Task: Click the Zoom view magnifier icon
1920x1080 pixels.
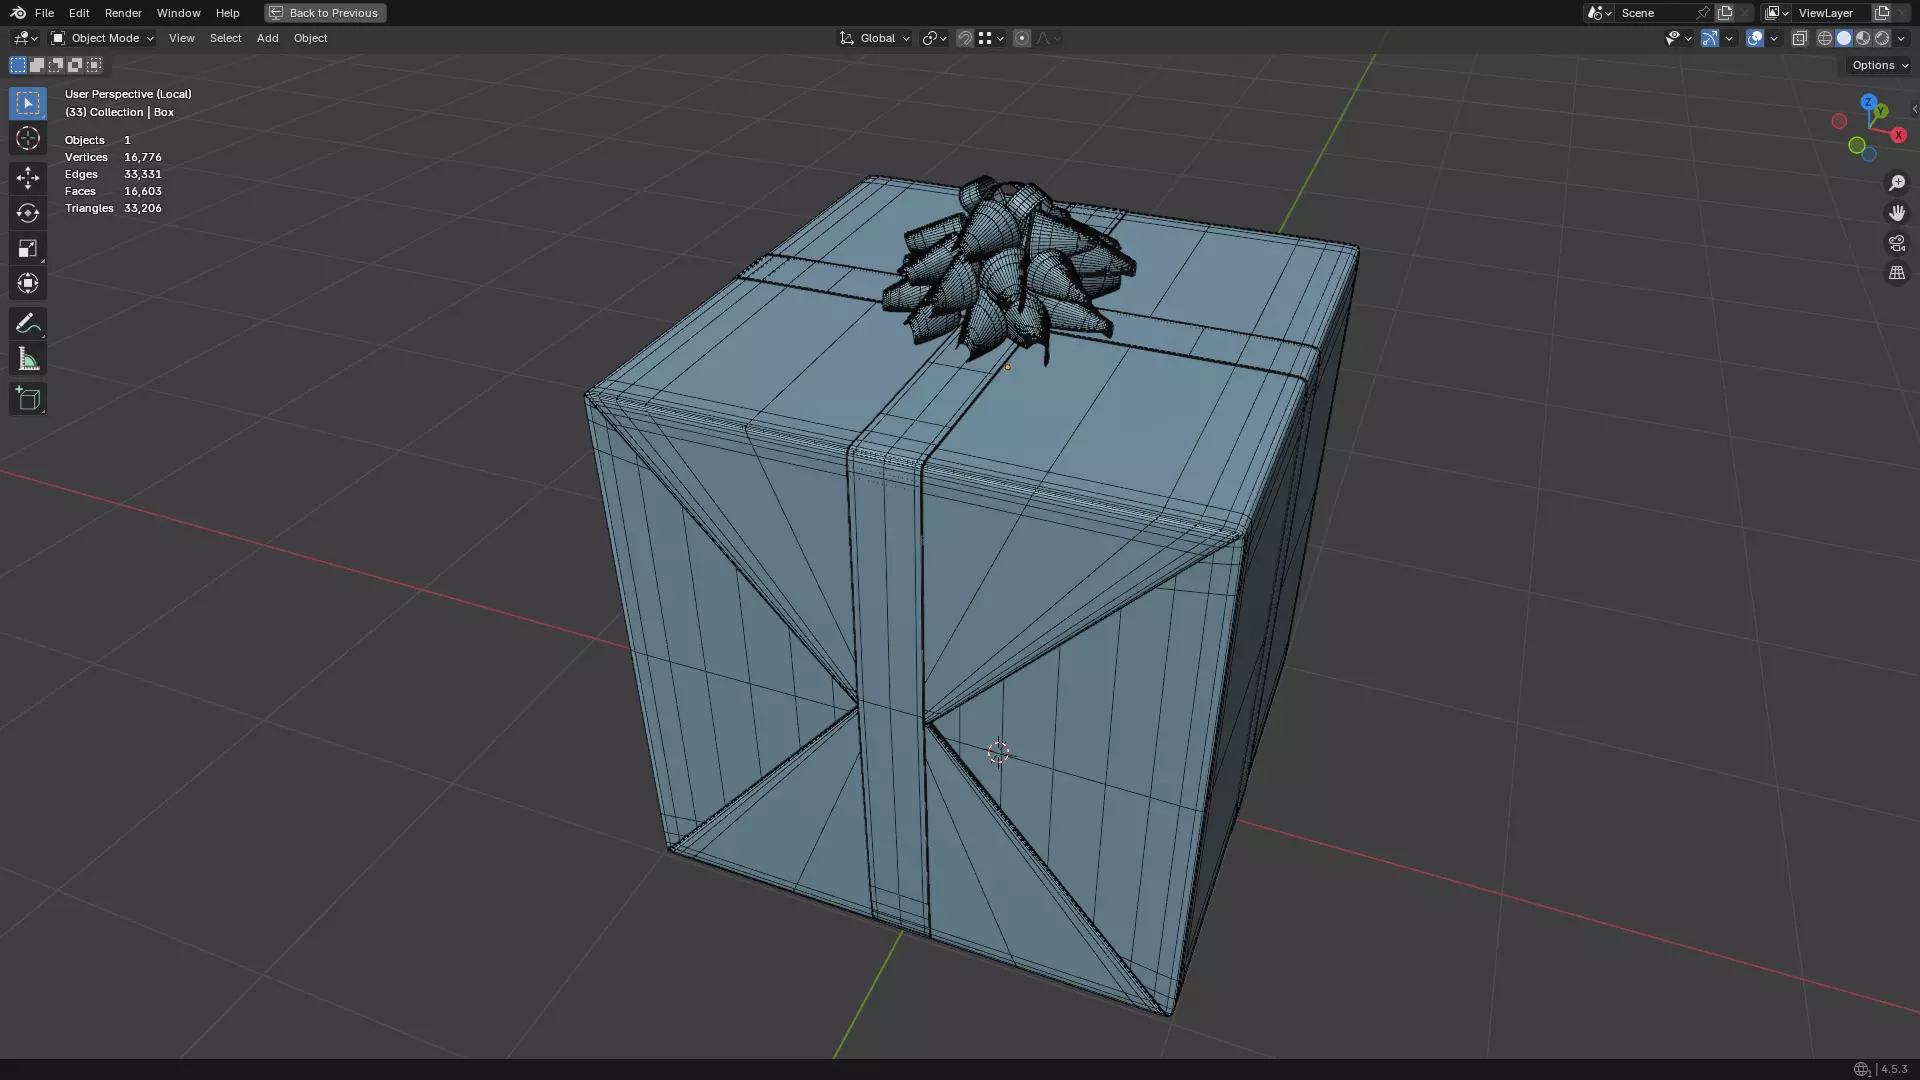Action: 1897,183
